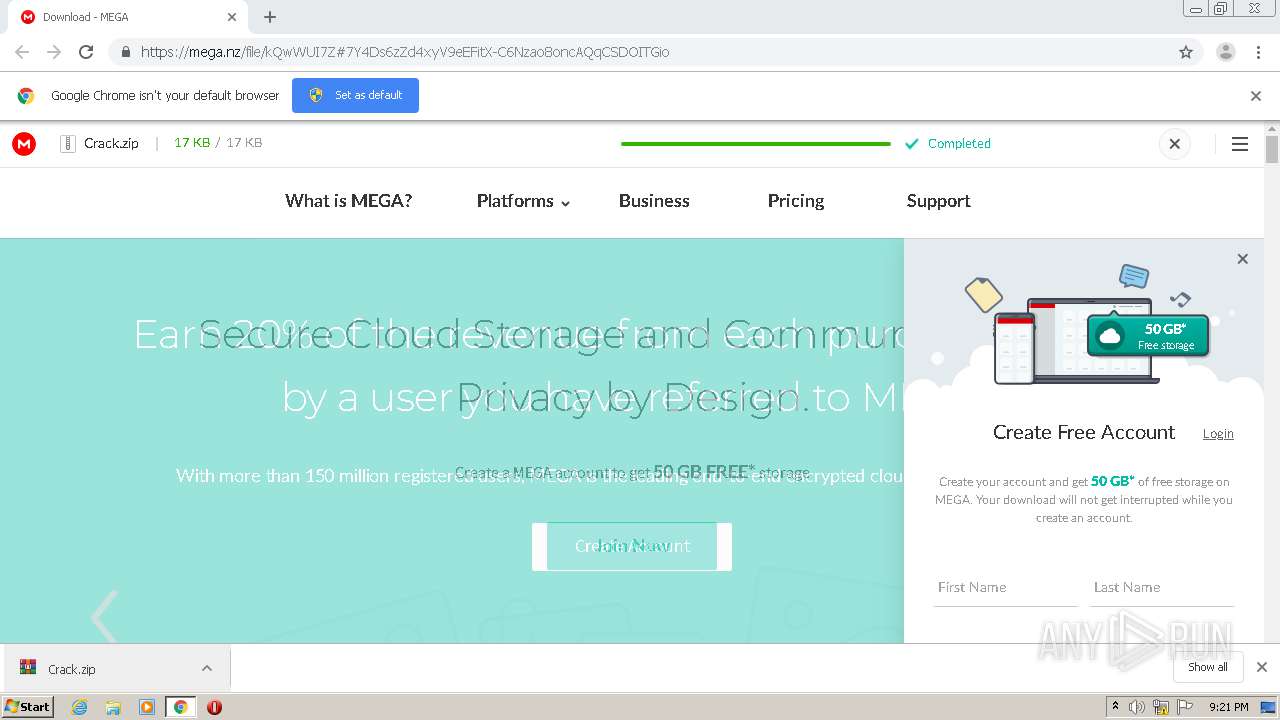The width and height of the screenshot is (1280, 720).
Task: Click the Action Center flag tray icon
Action: point(1185,707)
